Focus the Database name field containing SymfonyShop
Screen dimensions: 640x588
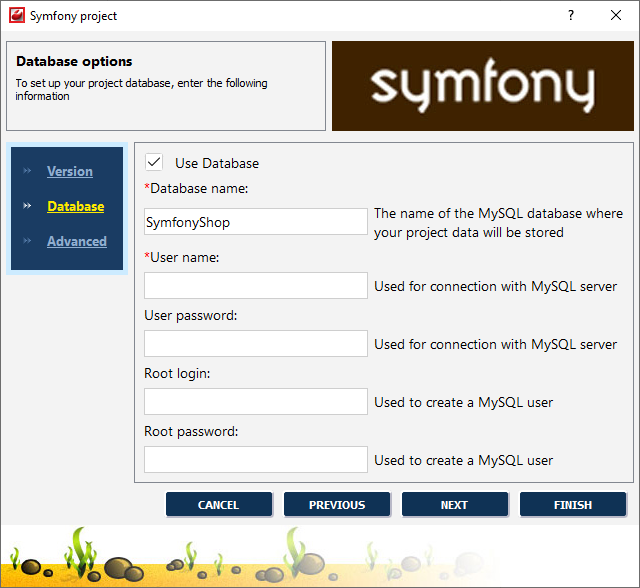(x=256, y=222)
